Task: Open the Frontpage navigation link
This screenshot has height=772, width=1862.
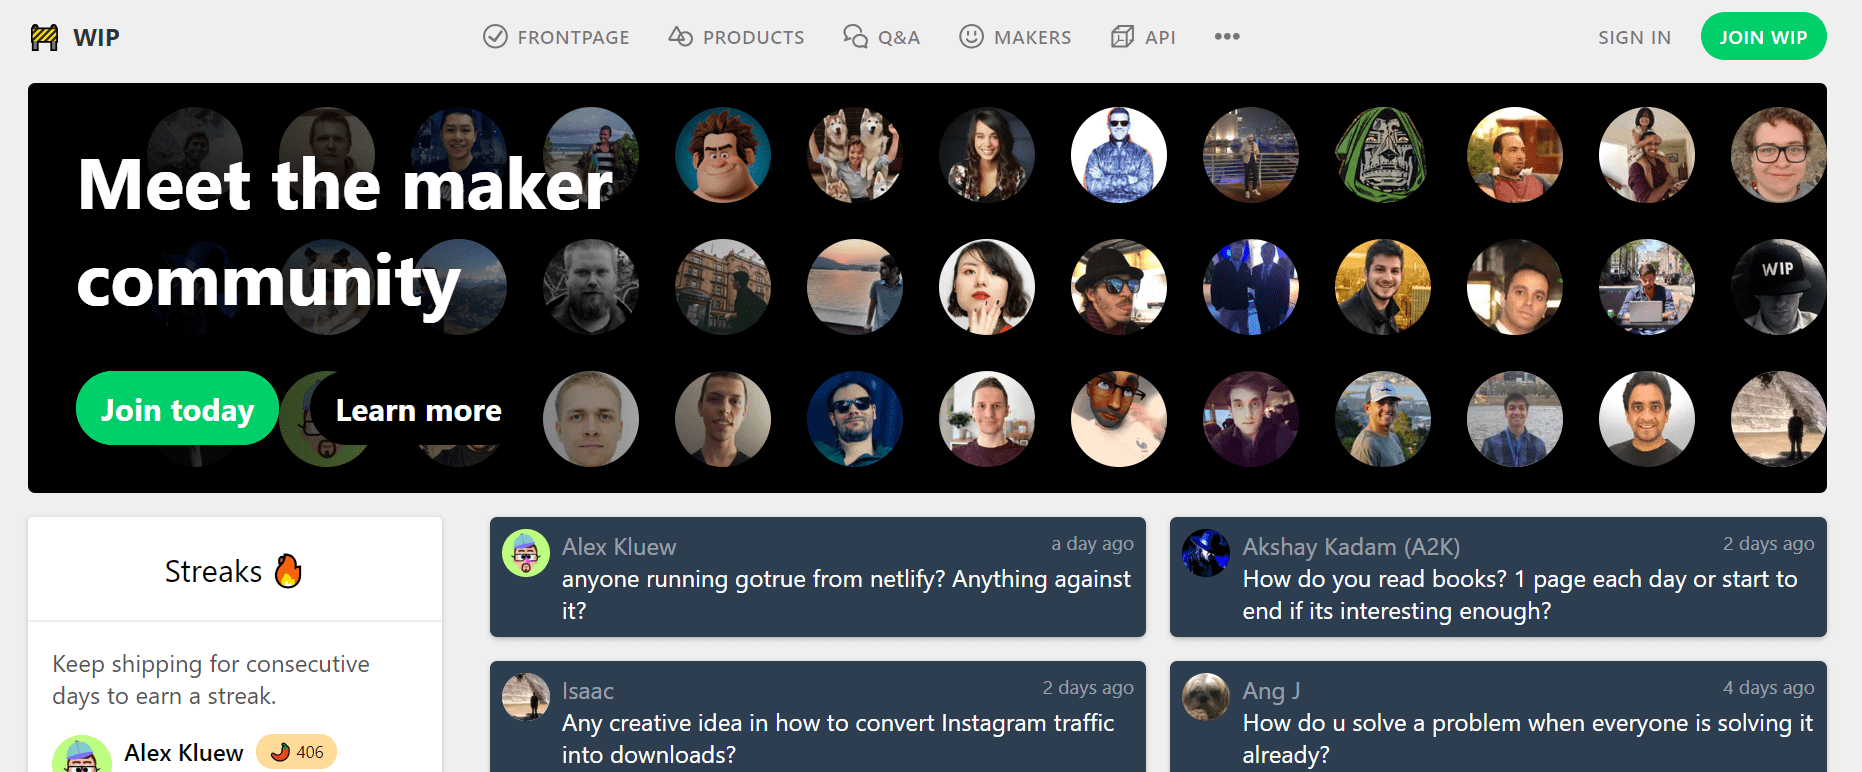Action: 556,37
